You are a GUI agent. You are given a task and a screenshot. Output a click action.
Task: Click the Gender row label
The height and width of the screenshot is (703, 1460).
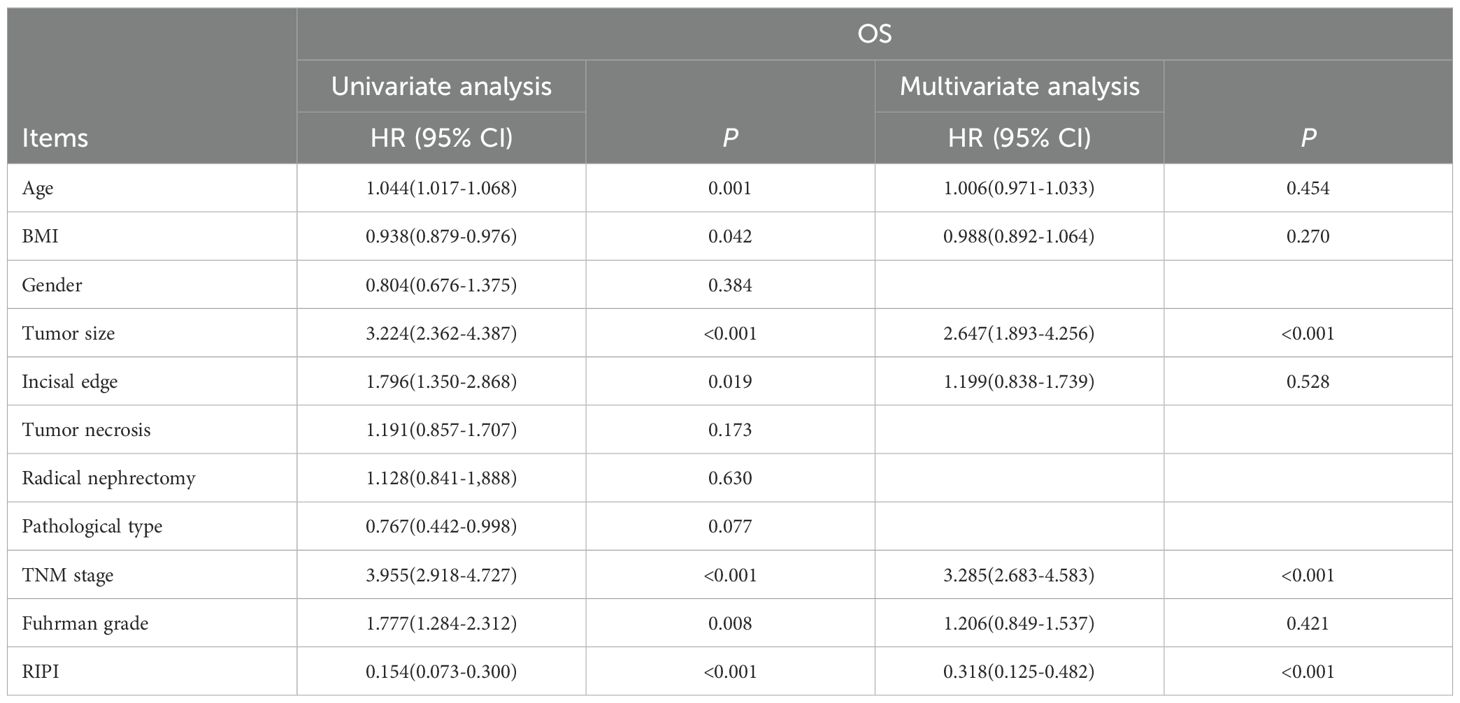tap(52, 285)
